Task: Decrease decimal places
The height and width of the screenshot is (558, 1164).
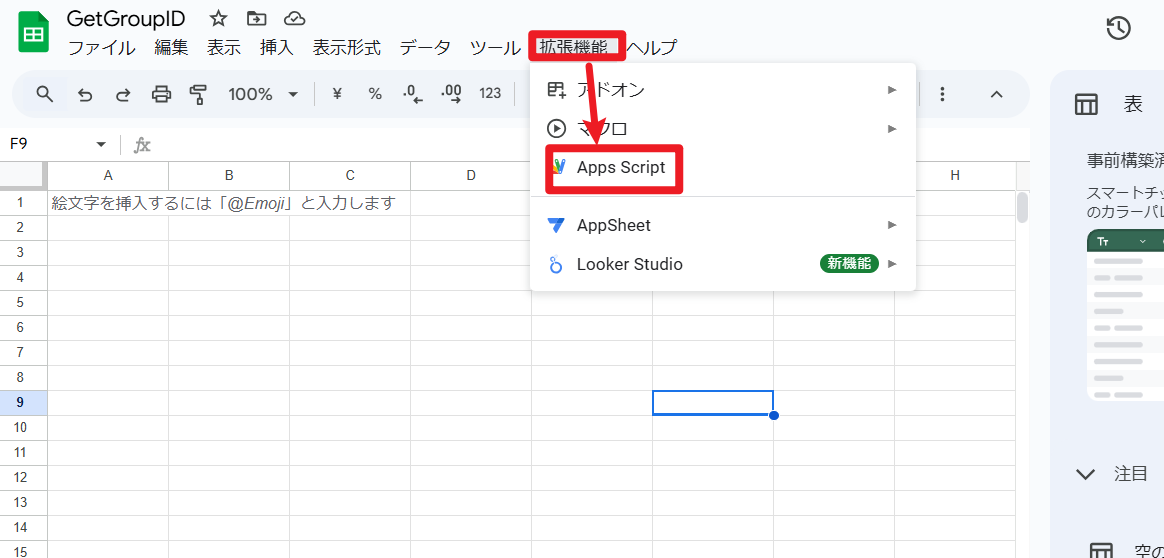Action: tap(412, 93)
